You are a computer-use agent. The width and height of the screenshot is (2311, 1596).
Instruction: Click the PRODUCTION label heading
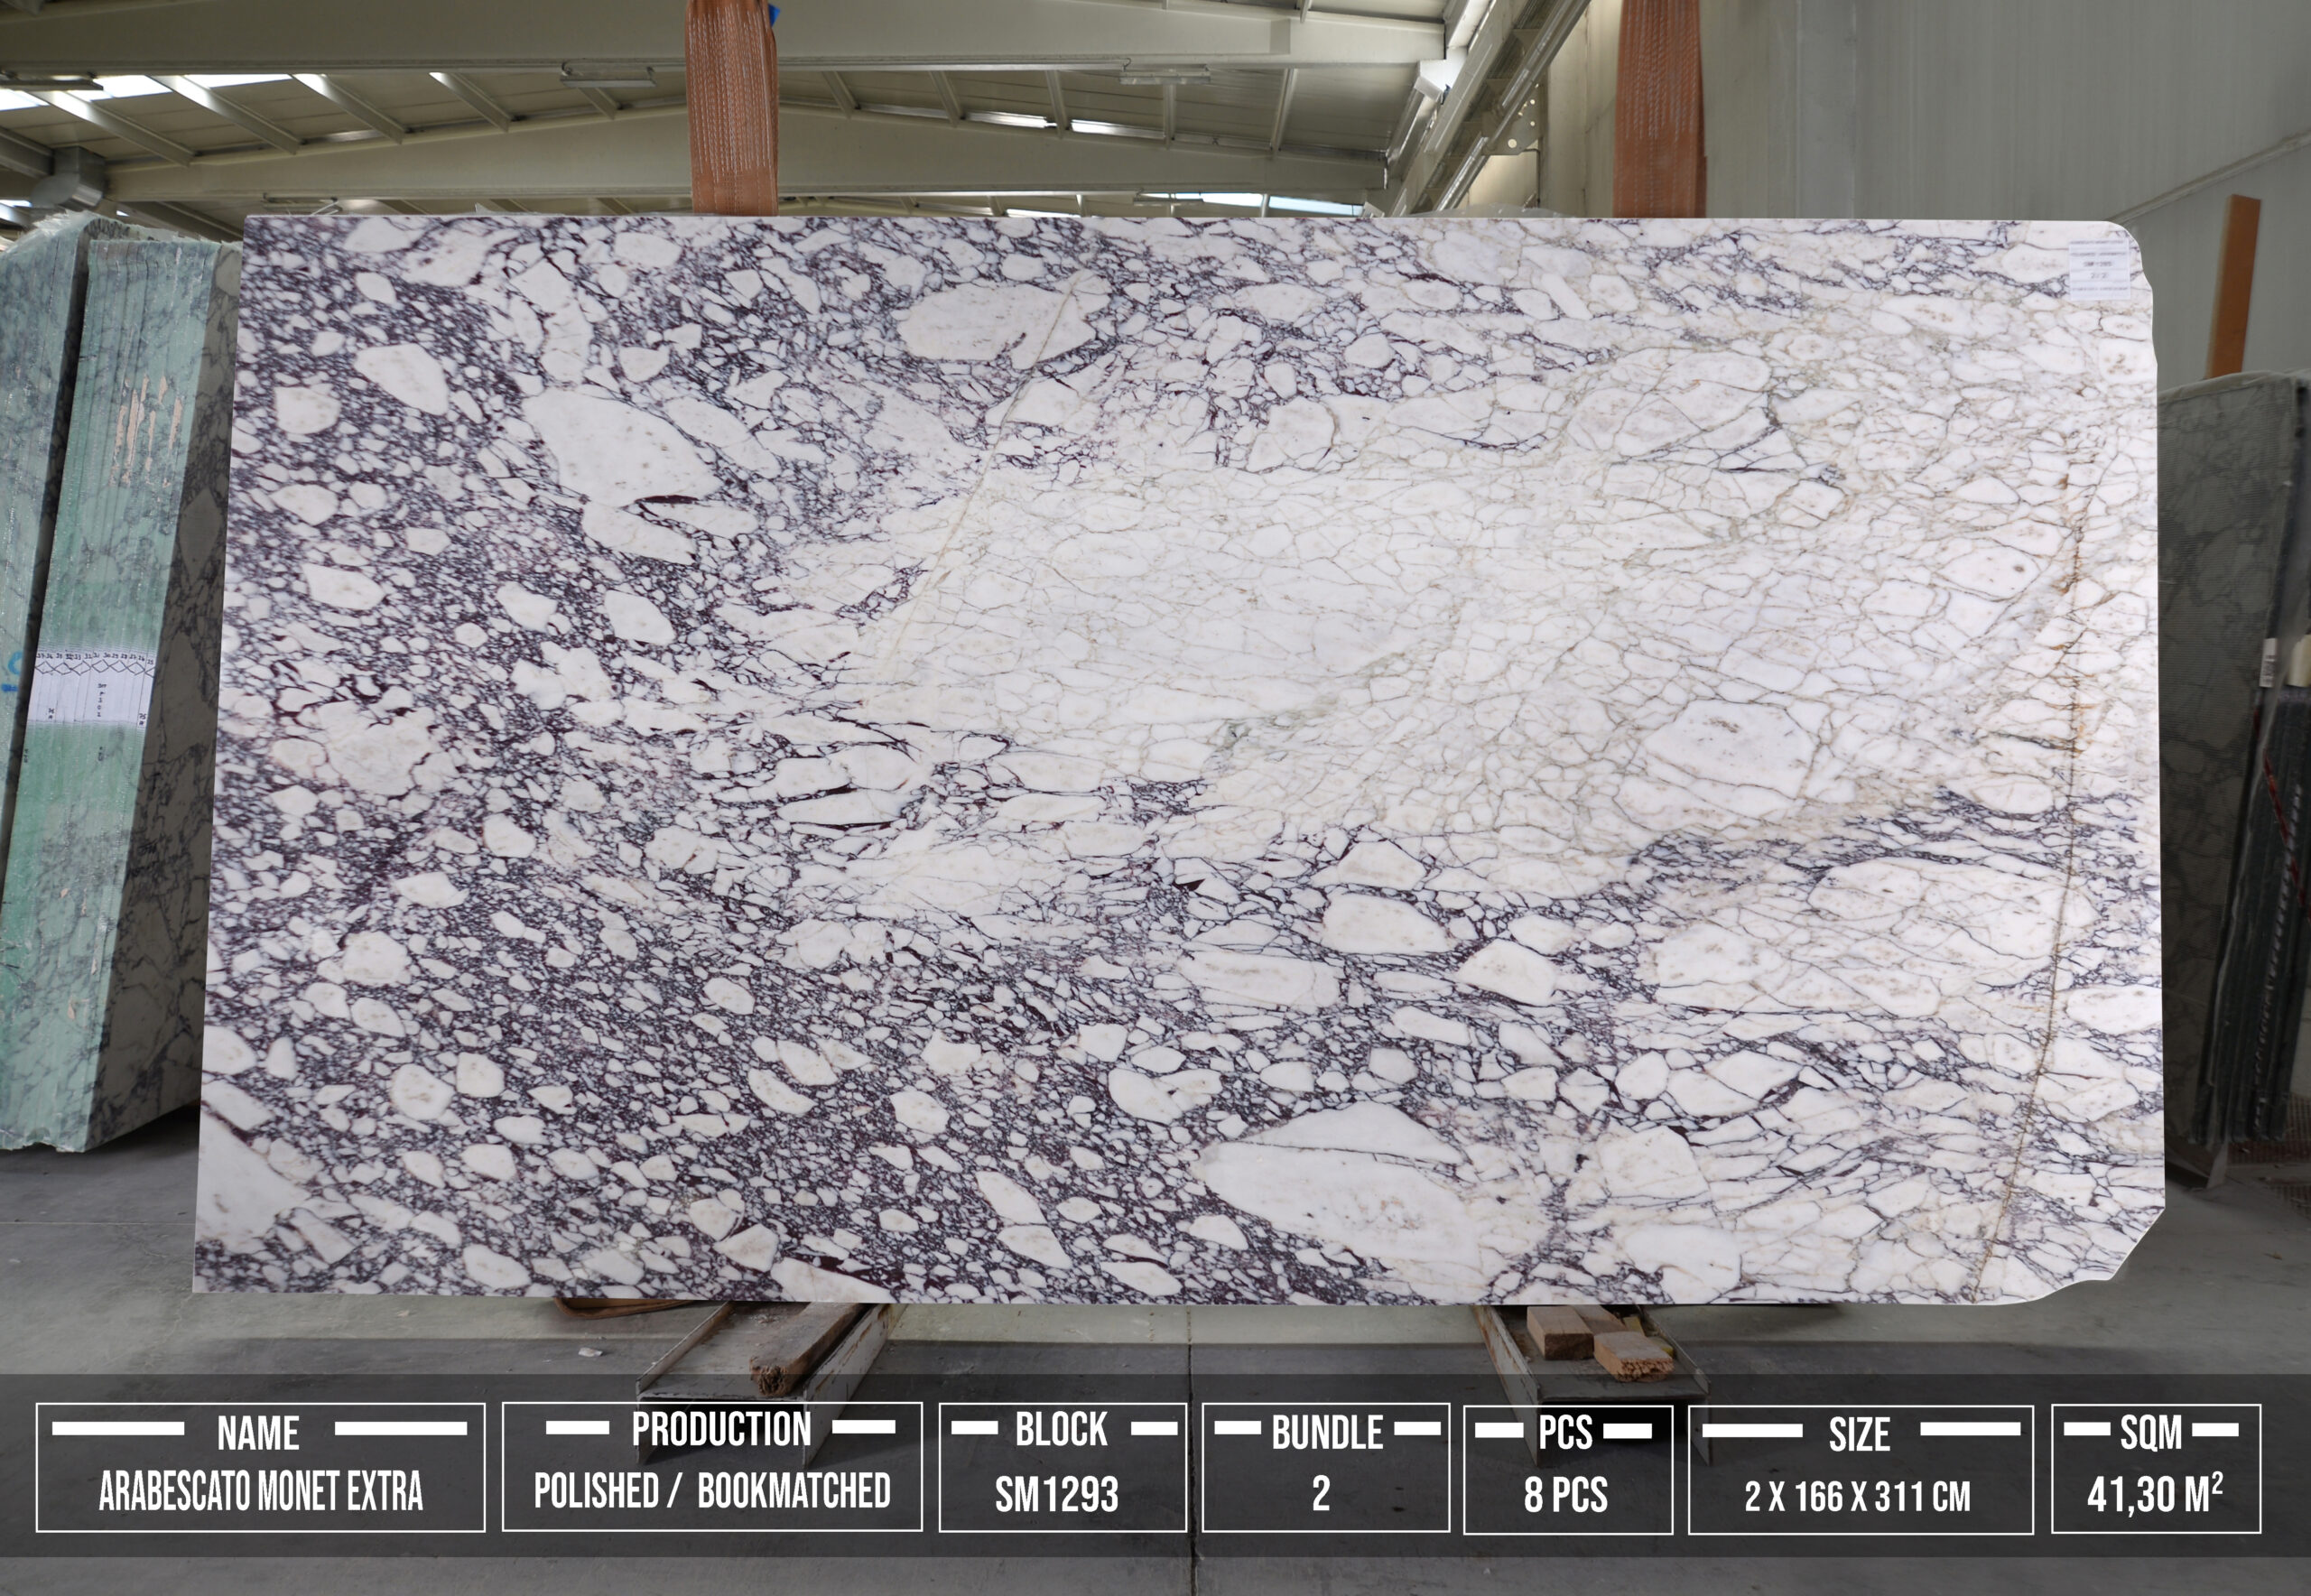[x=721, y=1430]
